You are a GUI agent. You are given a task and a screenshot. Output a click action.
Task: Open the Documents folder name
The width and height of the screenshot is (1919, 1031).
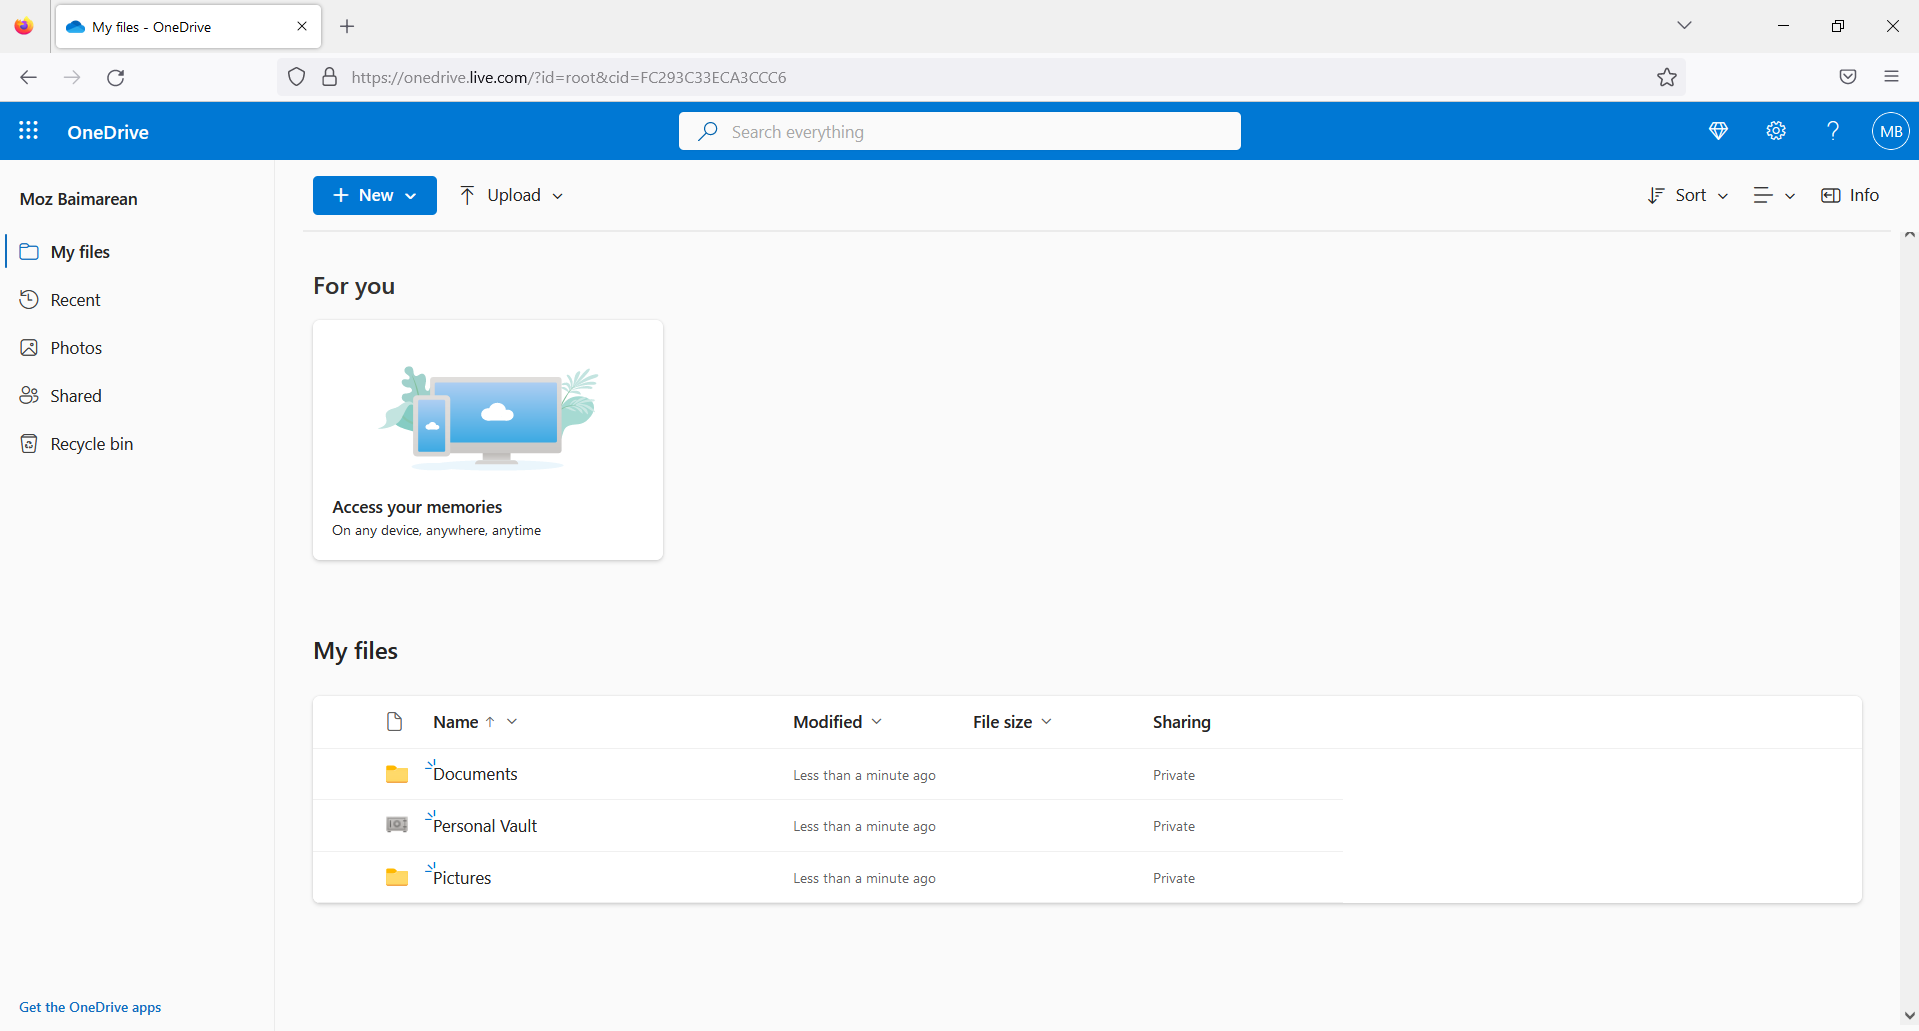click(475, 774)
